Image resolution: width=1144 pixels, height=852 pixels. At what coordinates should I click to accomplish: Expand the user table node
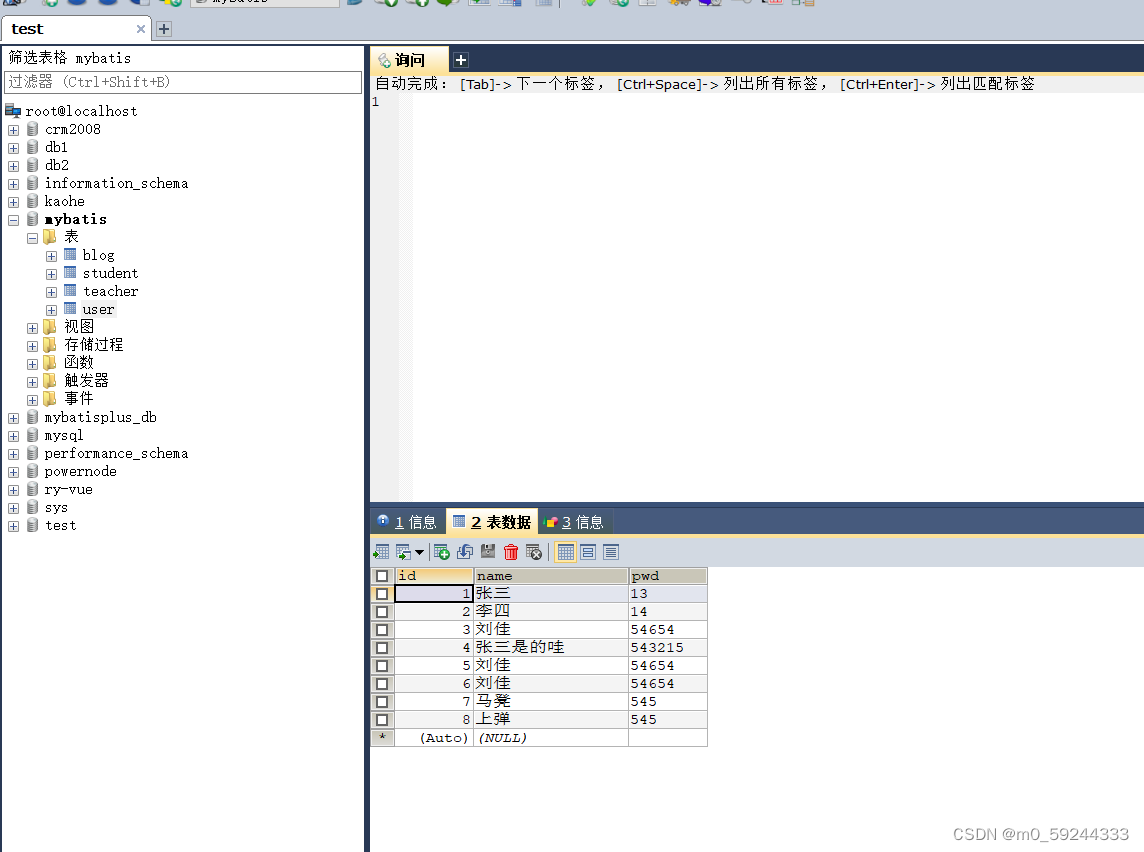click(x=51, y=310)
